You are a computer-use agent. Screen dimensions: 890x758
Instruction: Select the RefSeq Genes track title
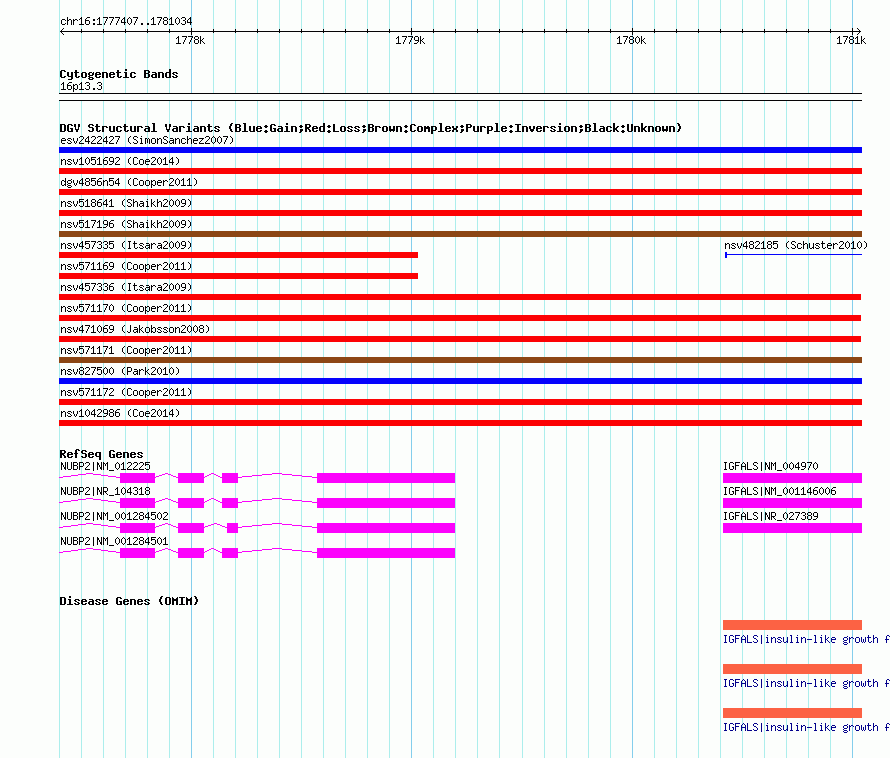pos(101,454)
